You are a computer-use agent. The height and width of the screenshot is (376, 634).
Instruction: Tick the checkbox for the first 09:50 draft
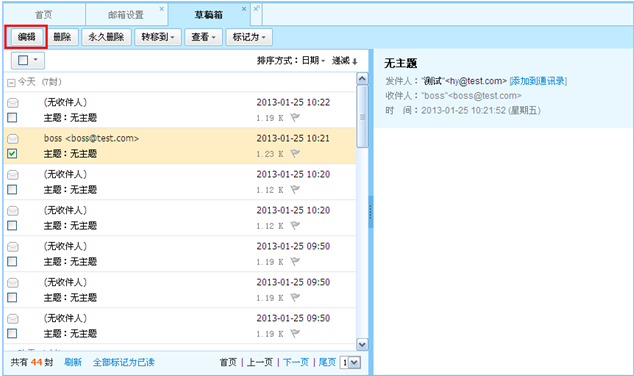click(12, 262)
